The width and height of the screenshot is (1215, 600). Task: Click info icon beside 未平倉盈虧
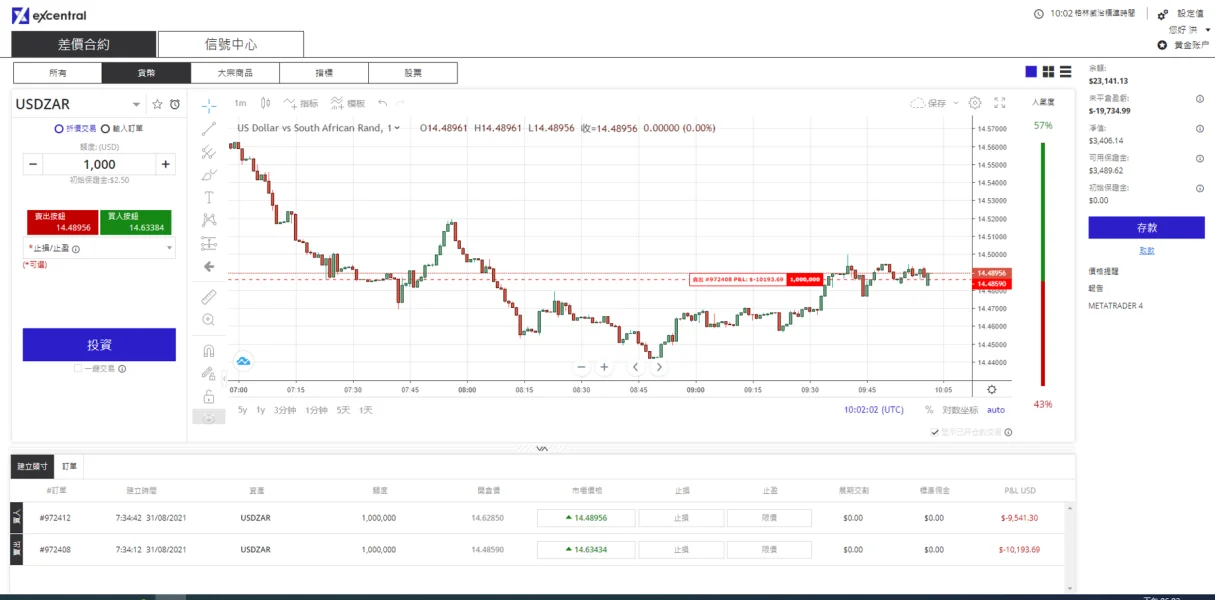click(x=1199, y=99)
